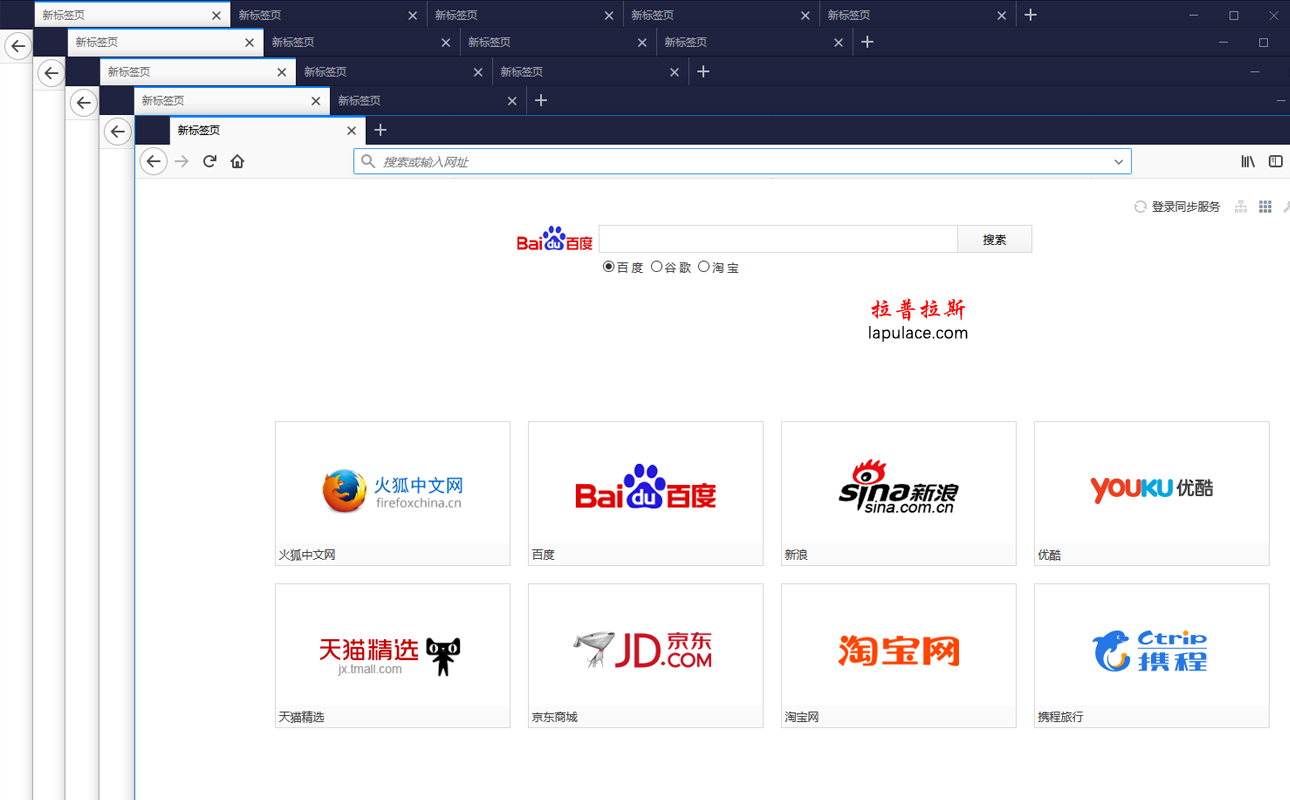Click the 登录同步服务 sign-in link
This screenshot has height=800, width=1290.
click(x=1185, y=206)
